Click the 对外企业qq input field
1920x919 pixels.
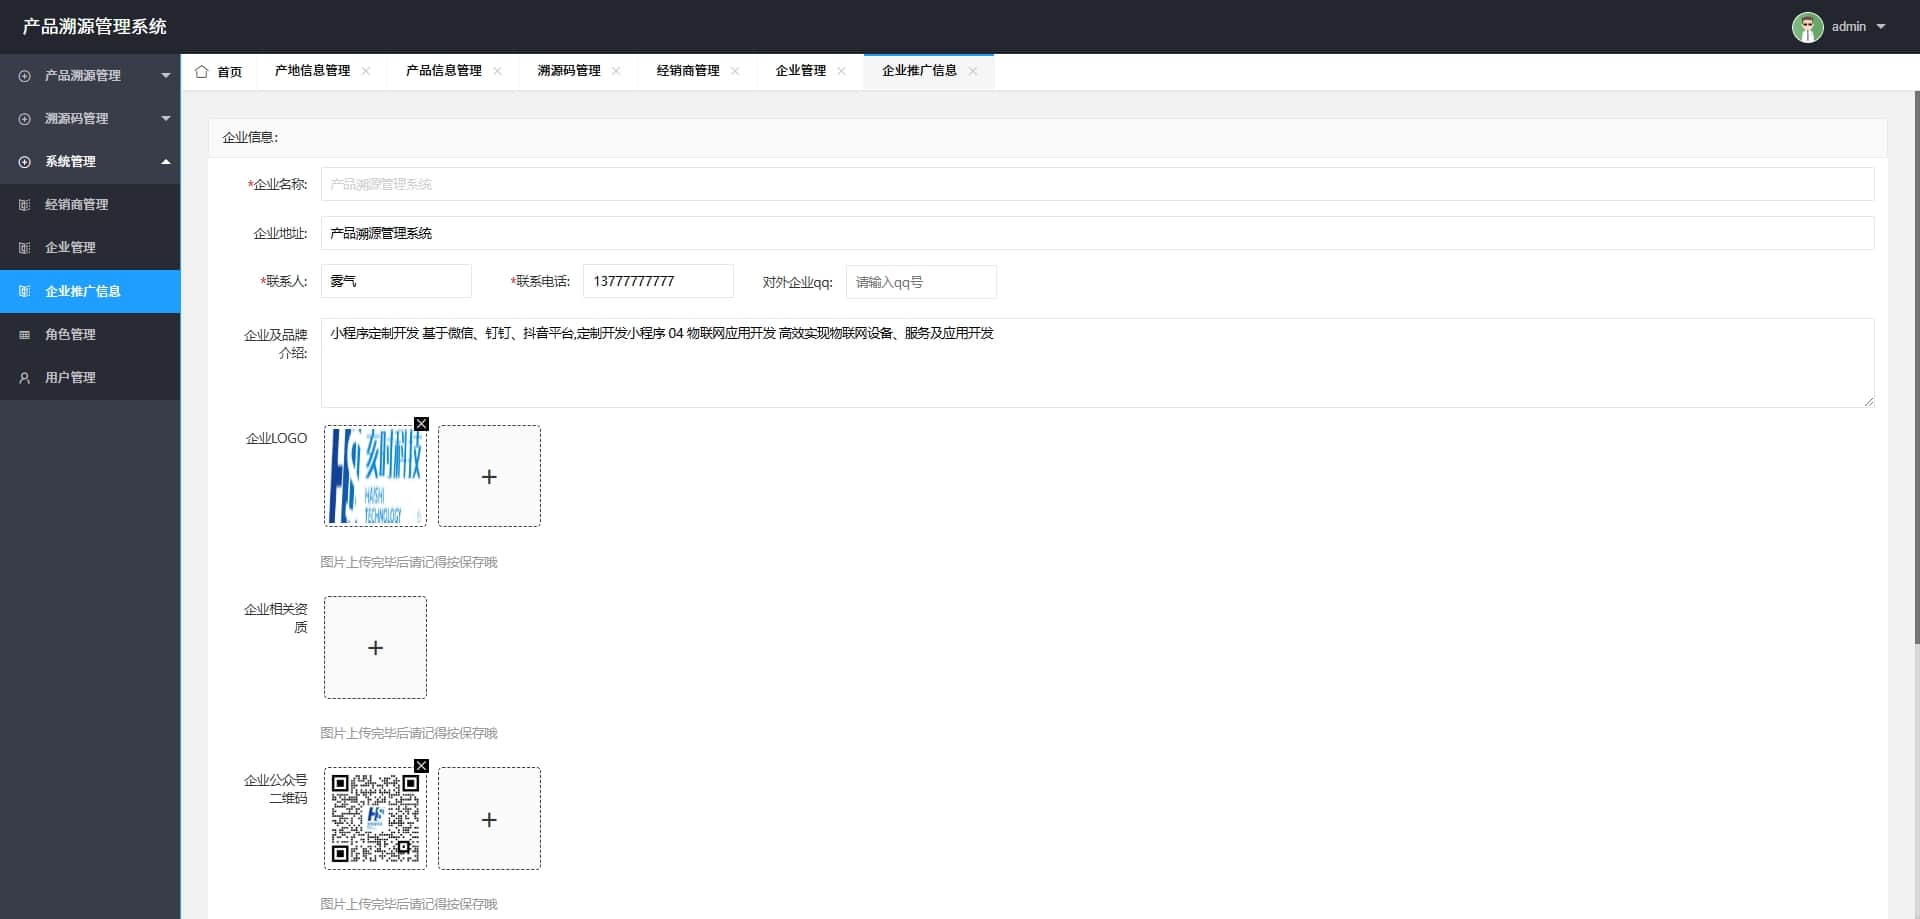pos(921,282)
